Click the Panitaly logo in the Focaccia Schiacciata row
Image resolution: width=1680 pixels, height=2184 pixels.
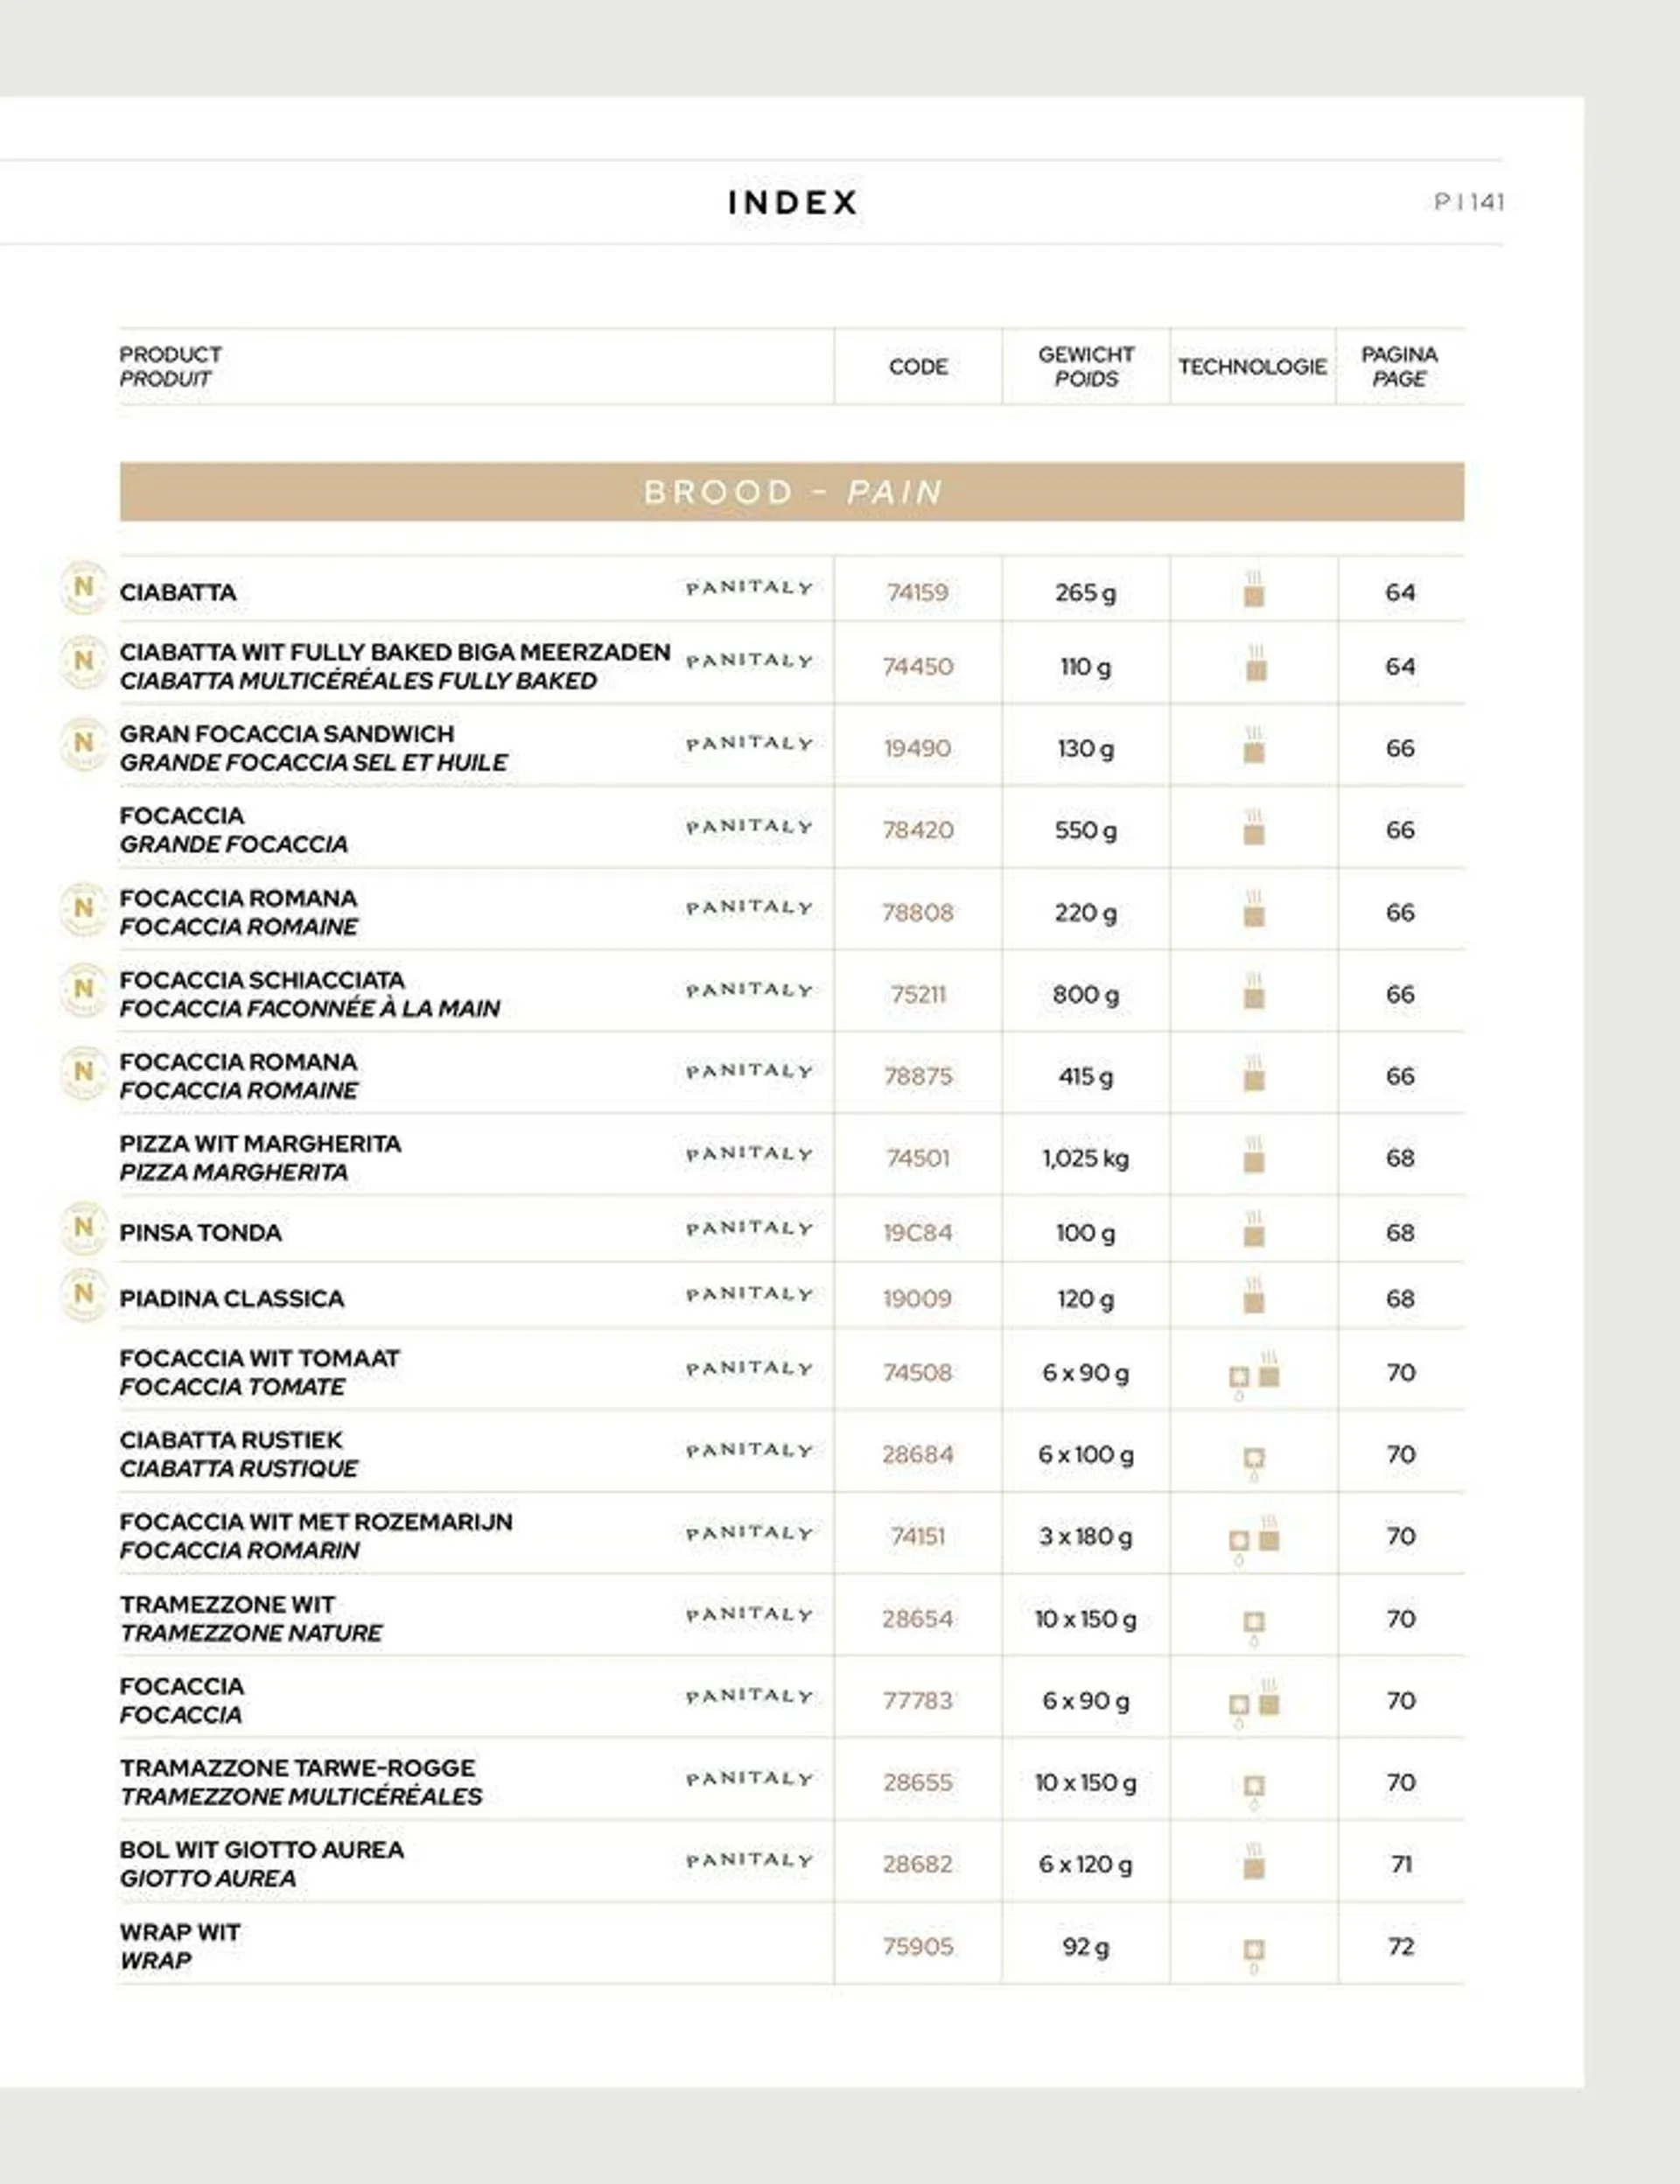coord(749,990)
